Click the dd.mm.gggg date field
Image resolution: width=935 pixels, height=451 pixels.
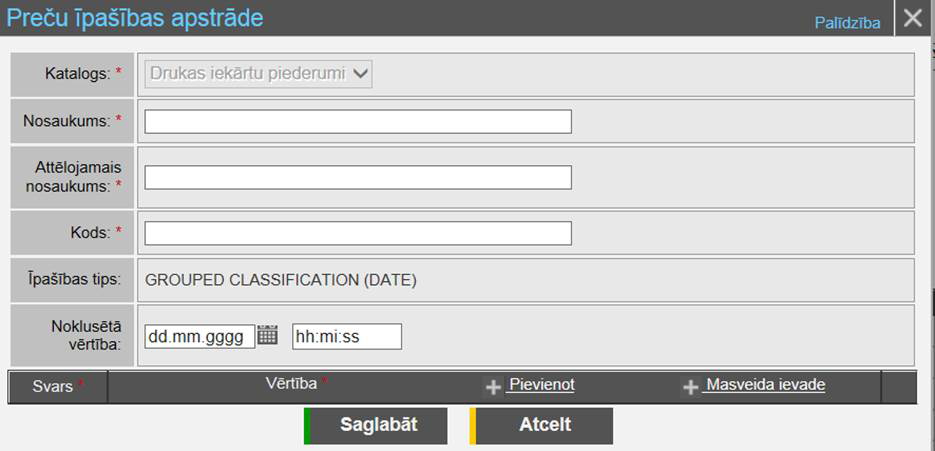coord(199,336)
